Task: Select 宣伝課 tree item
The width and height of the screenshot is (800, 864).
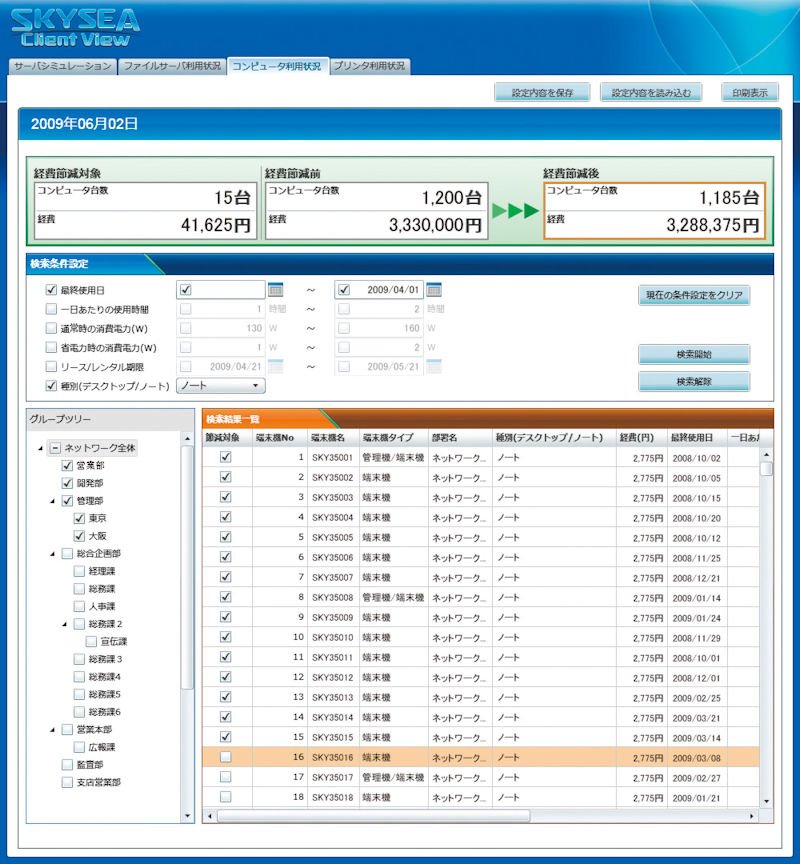Action: (113, 641)
